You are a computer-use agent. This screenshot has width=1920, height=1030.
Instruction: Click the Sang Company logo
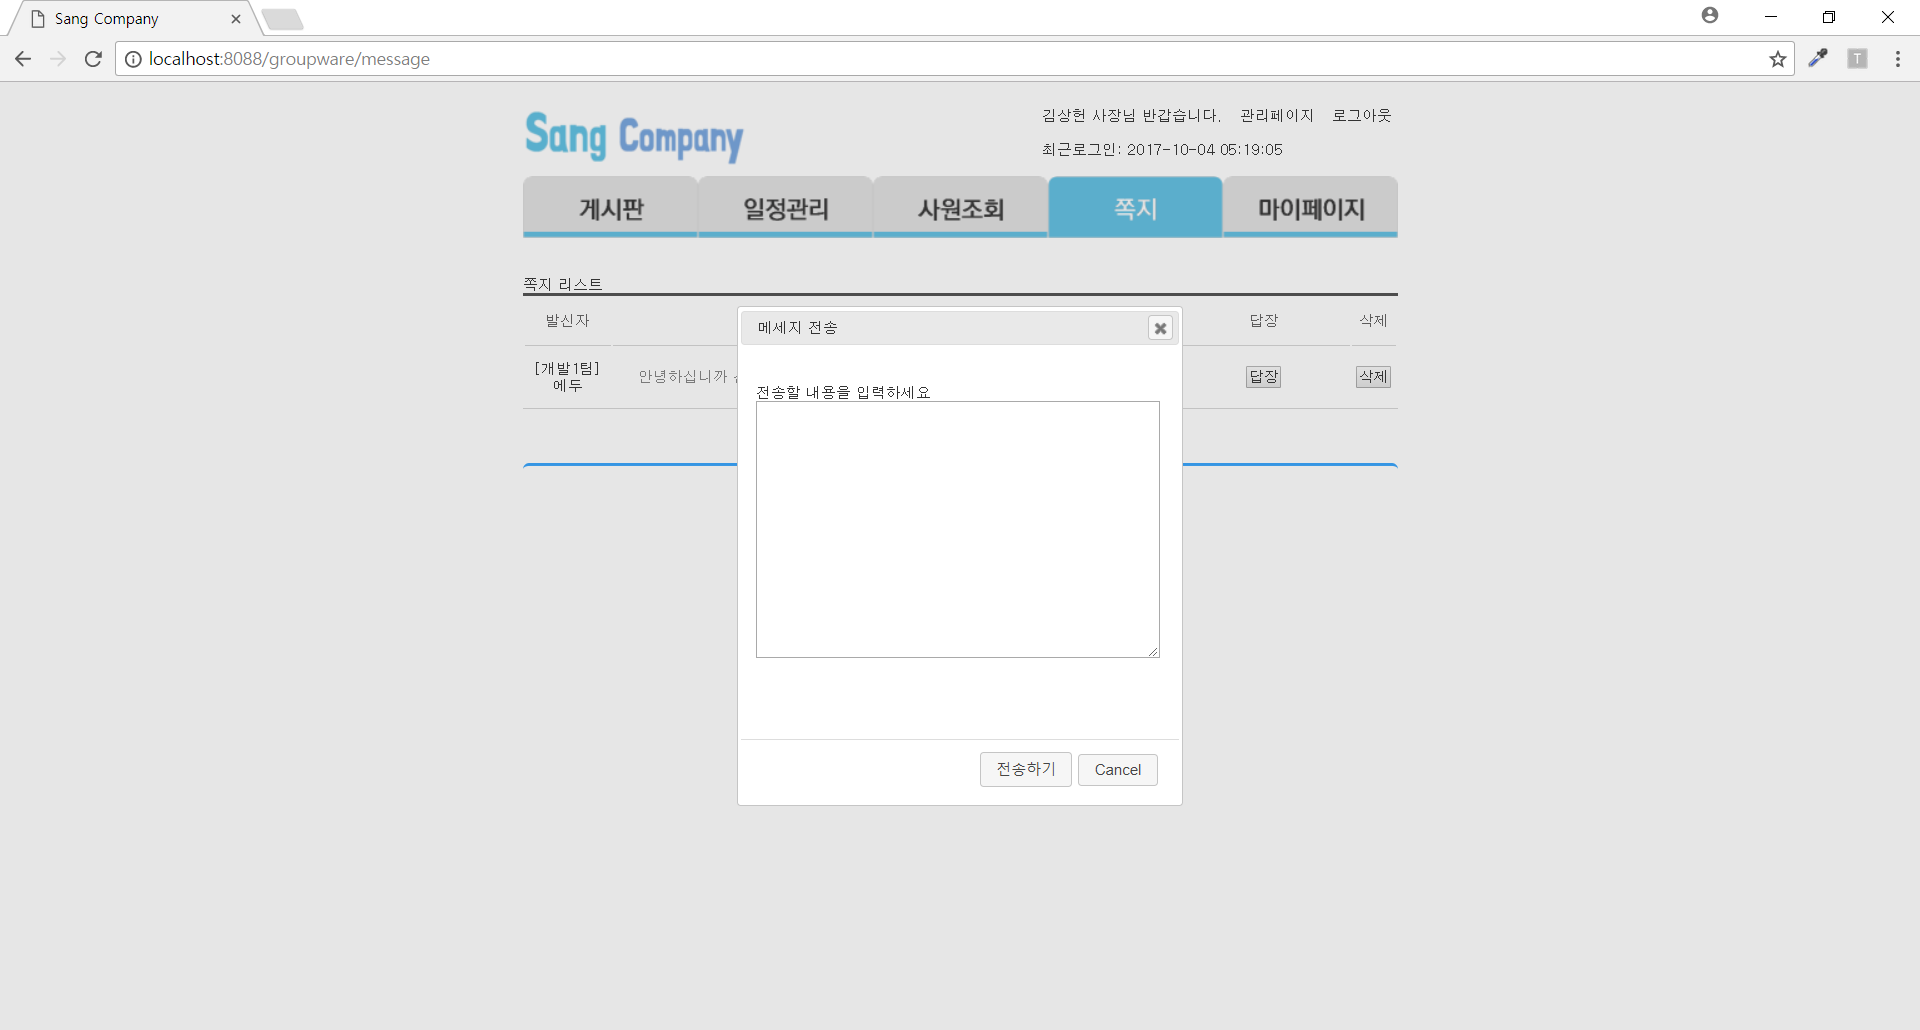(634, 137)
